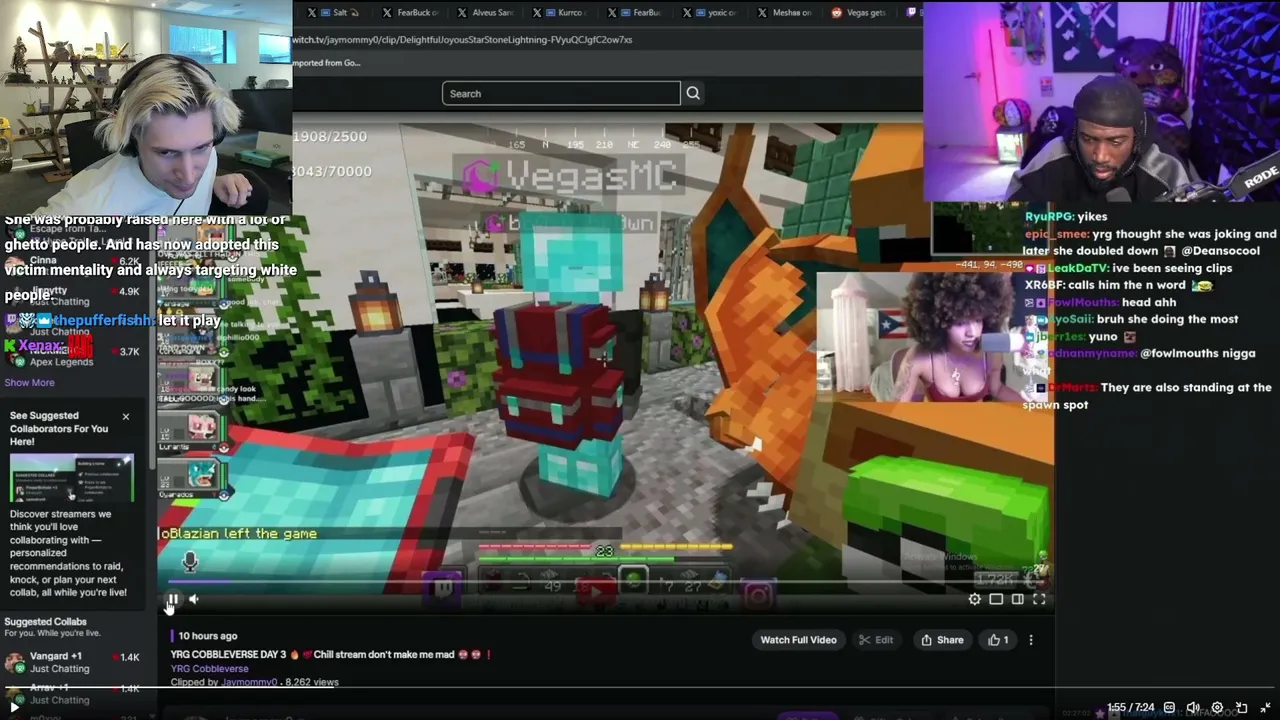This screenshot has height=720, width=1280.
Task: Open the YRG Cobbleverse category link
Action: pos(209,668)
